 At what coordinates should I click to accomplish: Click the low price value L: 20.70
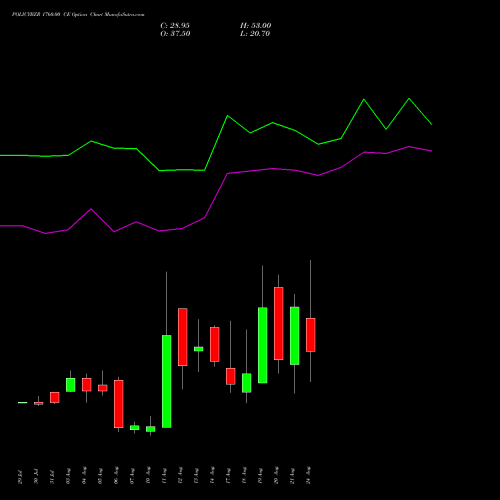pyautogui.click(x=255, y=34)
